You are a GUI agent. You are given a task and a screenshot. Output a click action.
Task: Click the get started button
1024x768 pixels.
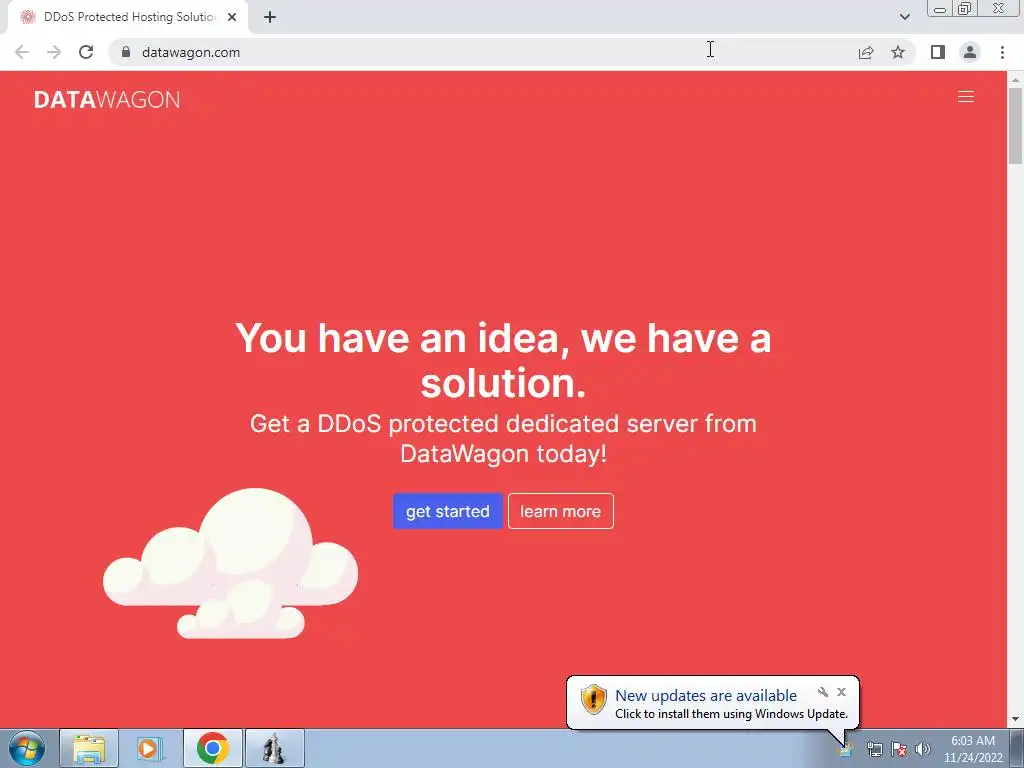pyautogui.click(x=447, y=511)
